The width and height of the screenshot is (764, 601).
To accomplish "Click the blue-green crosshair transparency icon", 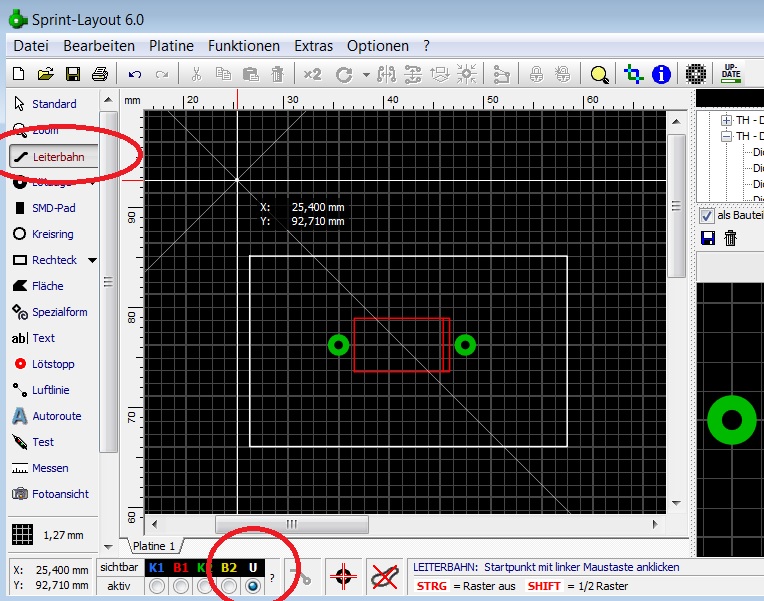I will point(633,74).
